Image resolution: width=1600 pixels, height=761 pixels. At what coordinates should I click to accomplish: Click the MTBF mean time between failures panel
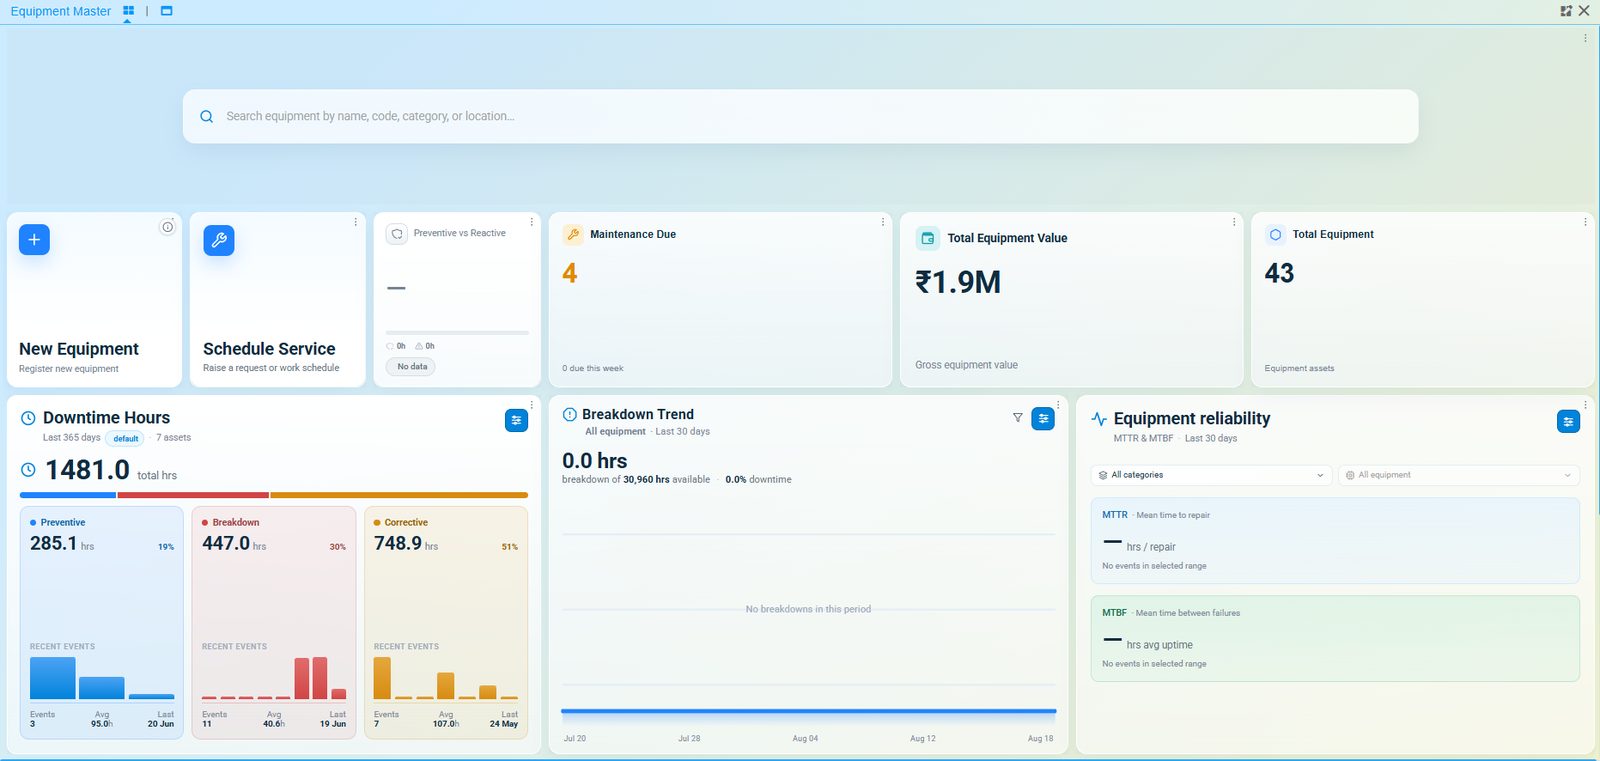pyautogui.click(x=1335, y=639)
